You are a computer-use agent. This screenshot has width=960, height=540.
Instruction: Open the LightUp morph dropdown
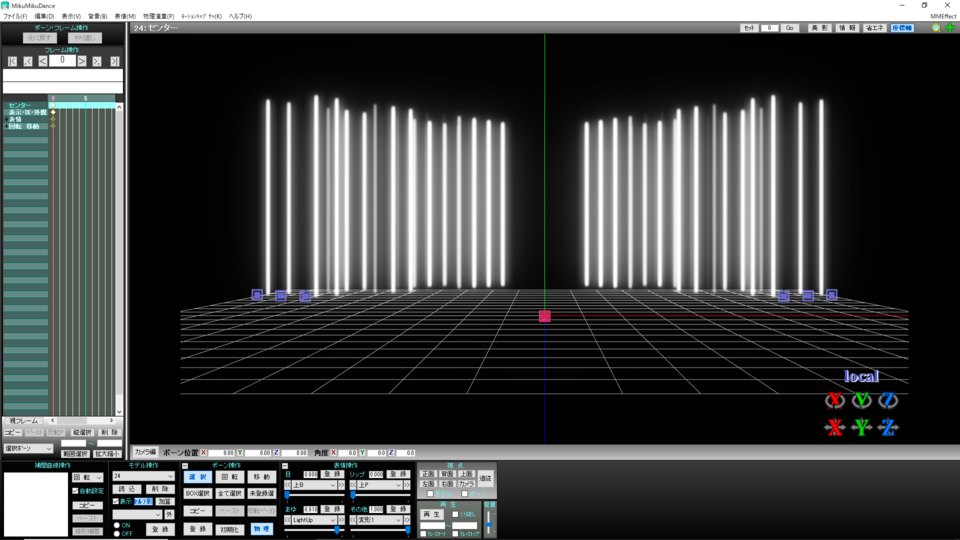(314, 520)
